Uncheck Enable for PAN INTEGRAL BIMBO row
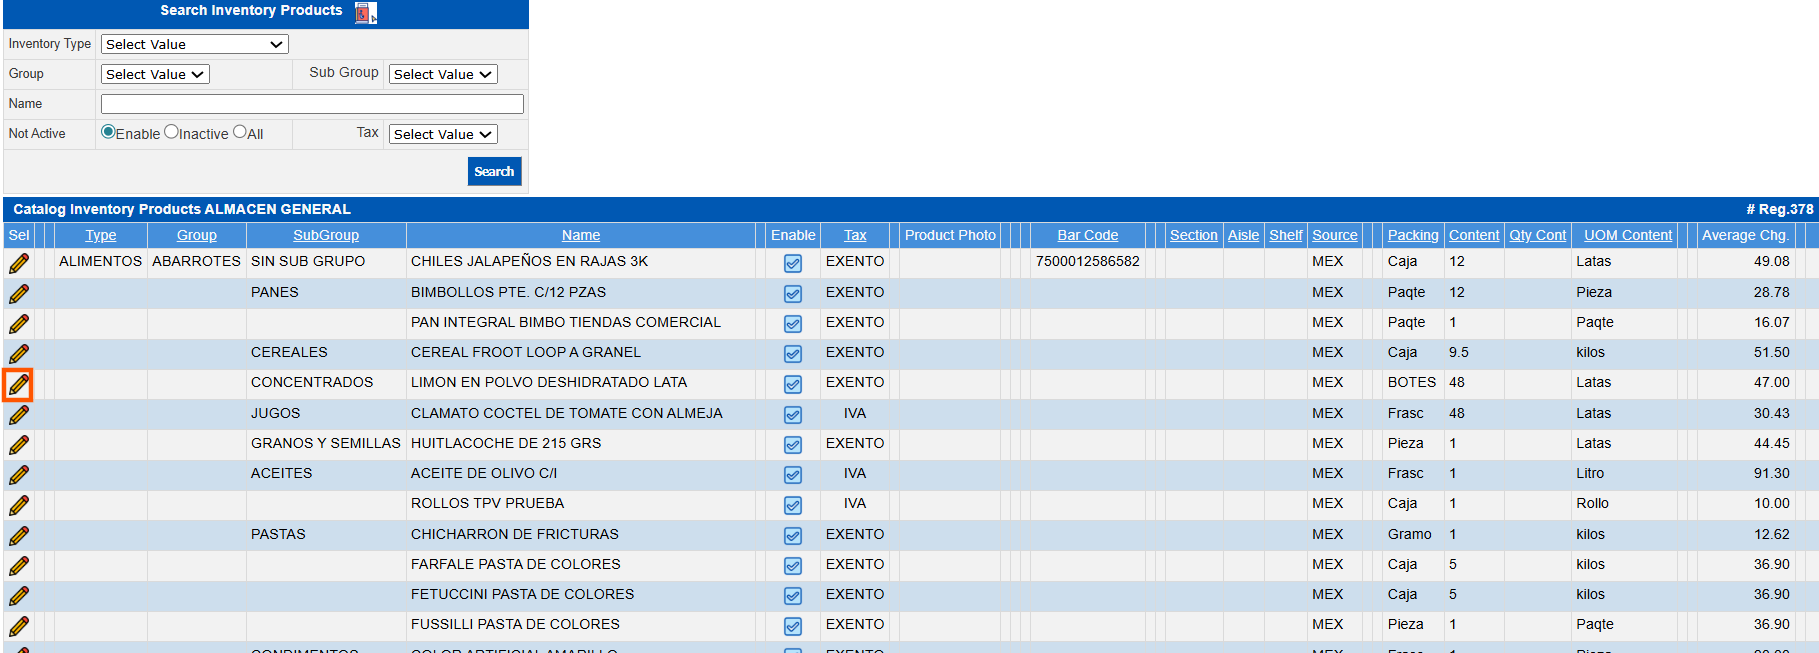 pos(793,324)
